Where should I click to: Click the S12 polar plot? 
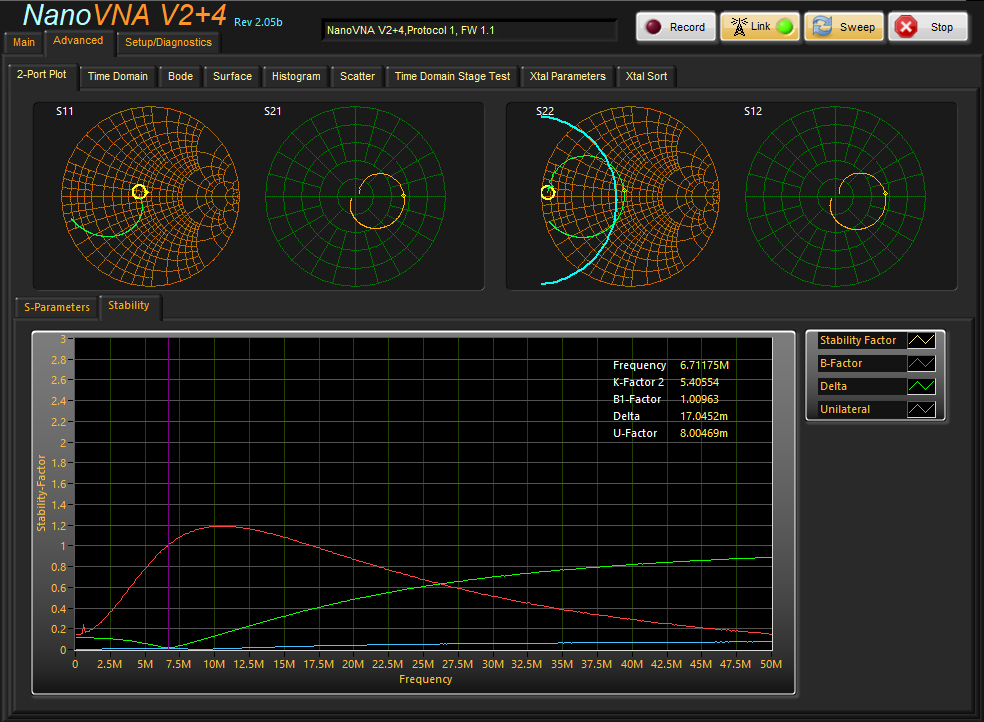point(835,196)
